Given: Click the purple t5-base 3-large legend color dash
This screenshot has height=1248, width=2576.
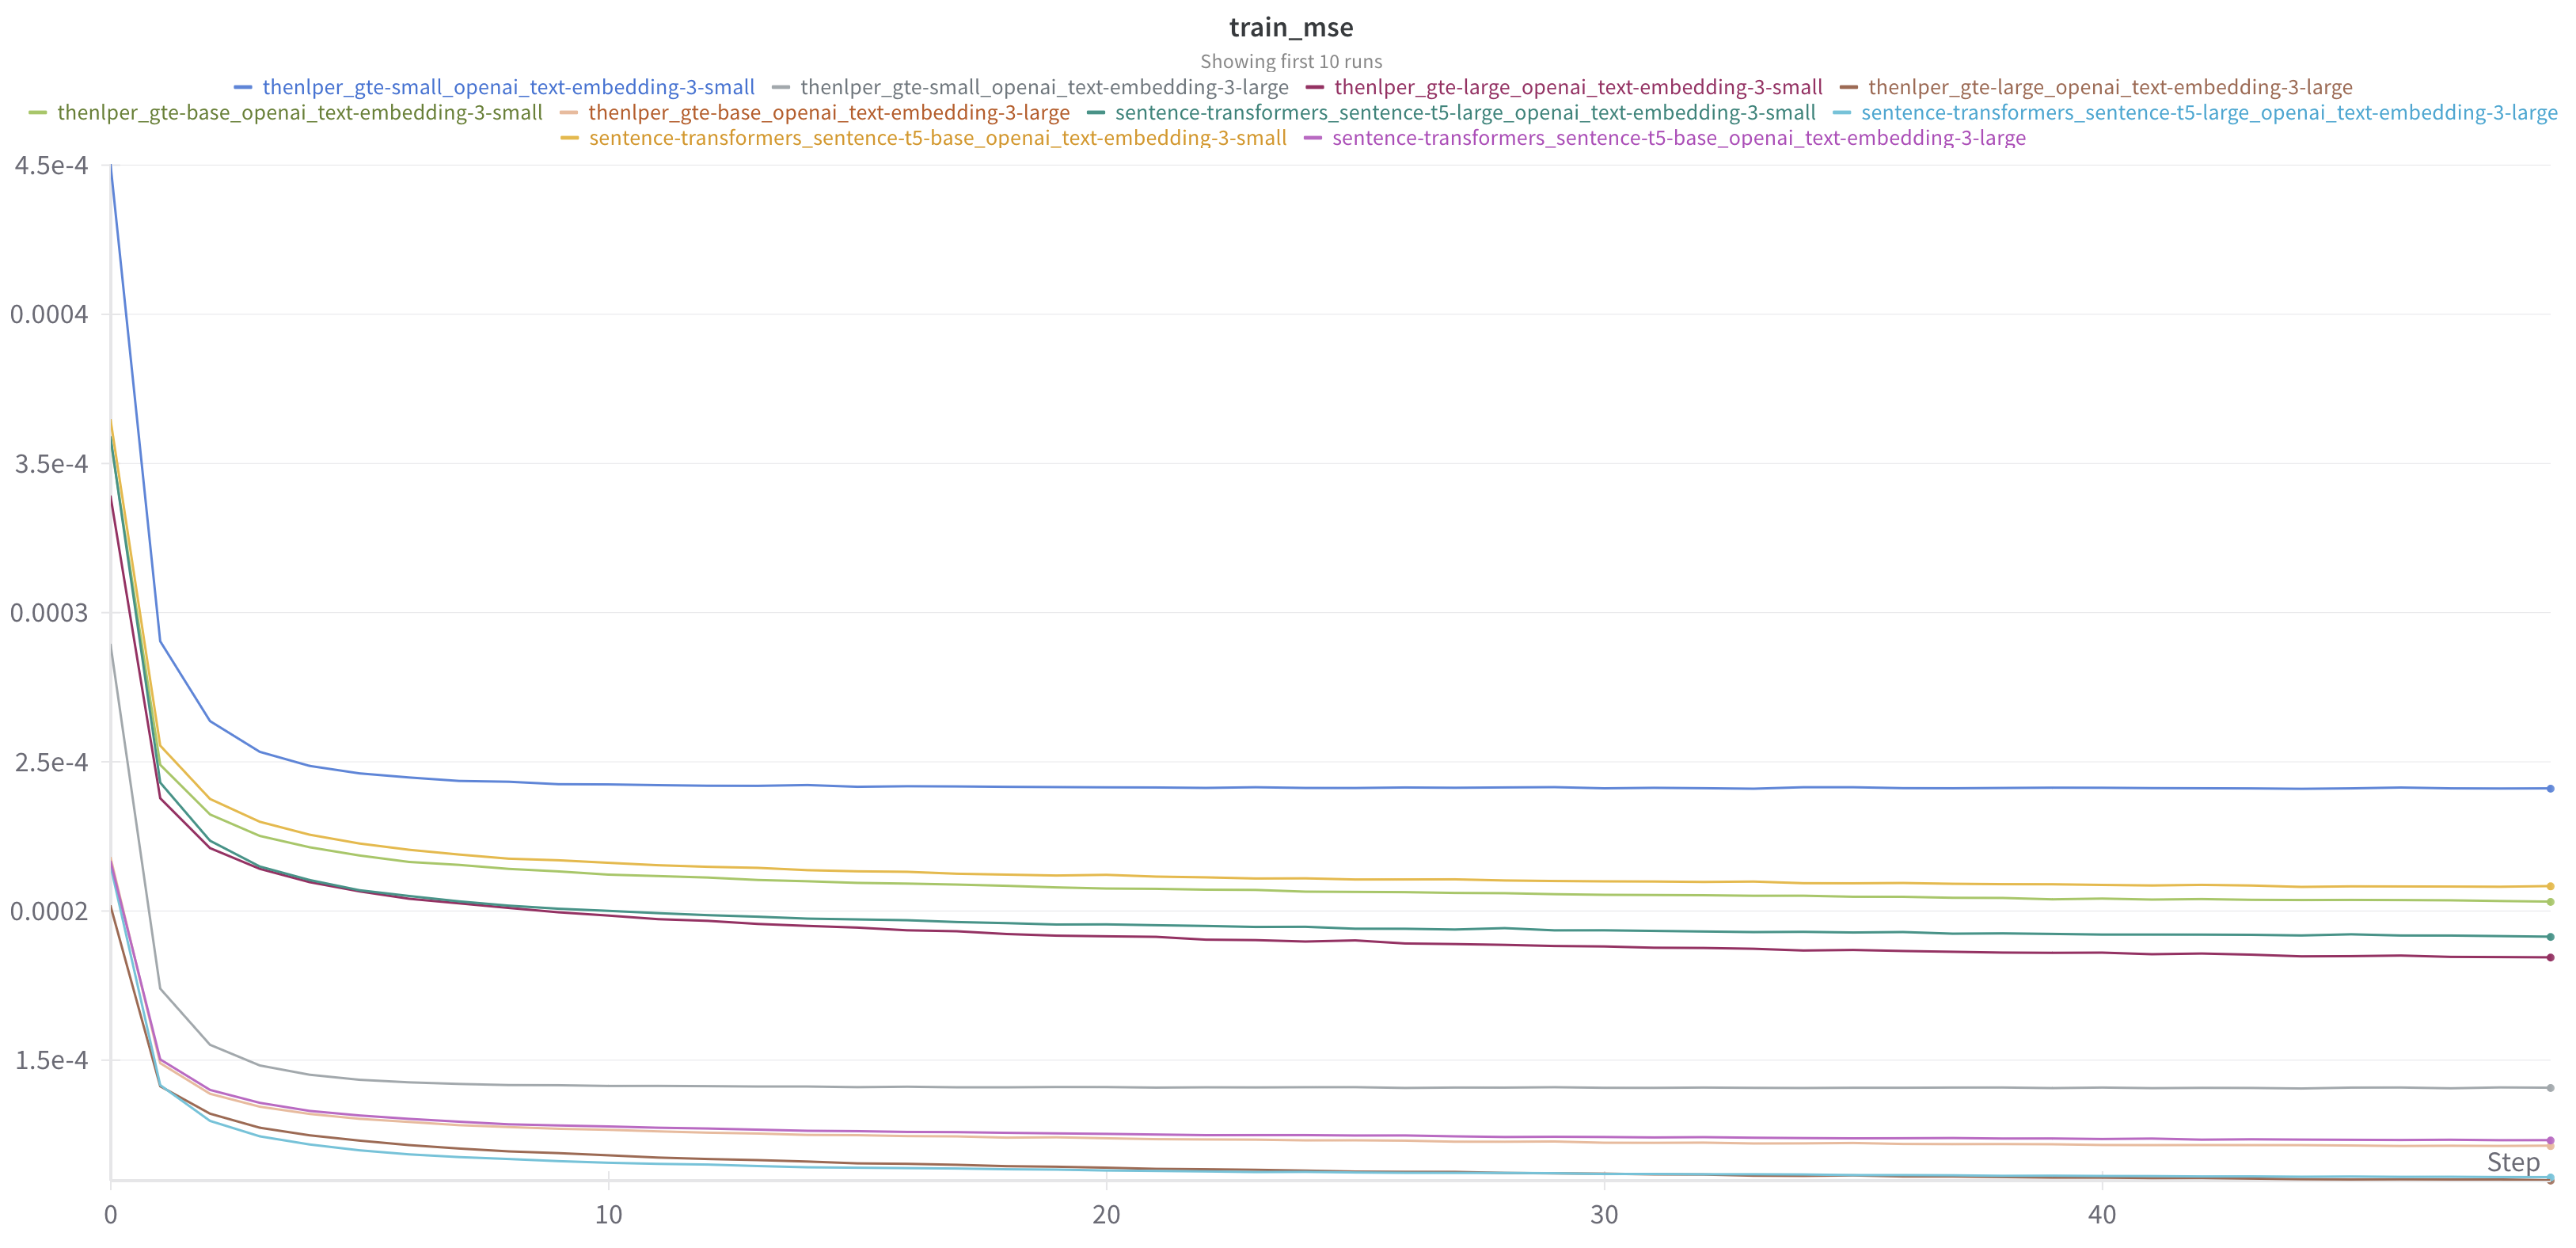Looking at the screenshot, I should [x=1313, y=137].
